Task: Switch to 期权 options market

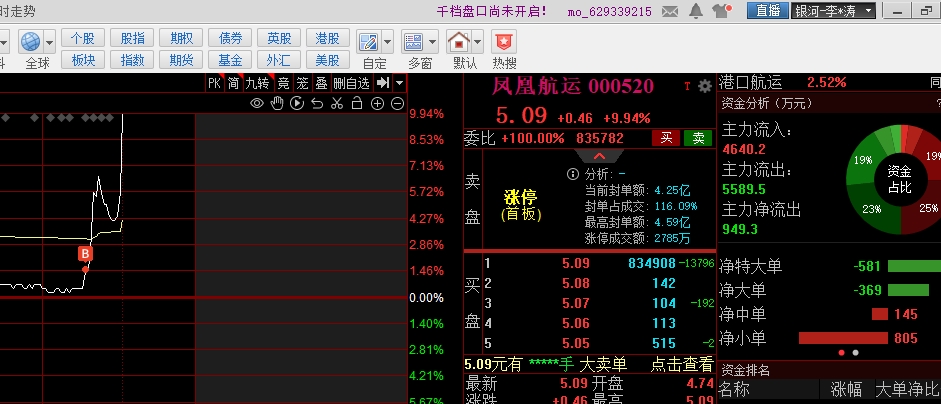Action: point(181,38)
